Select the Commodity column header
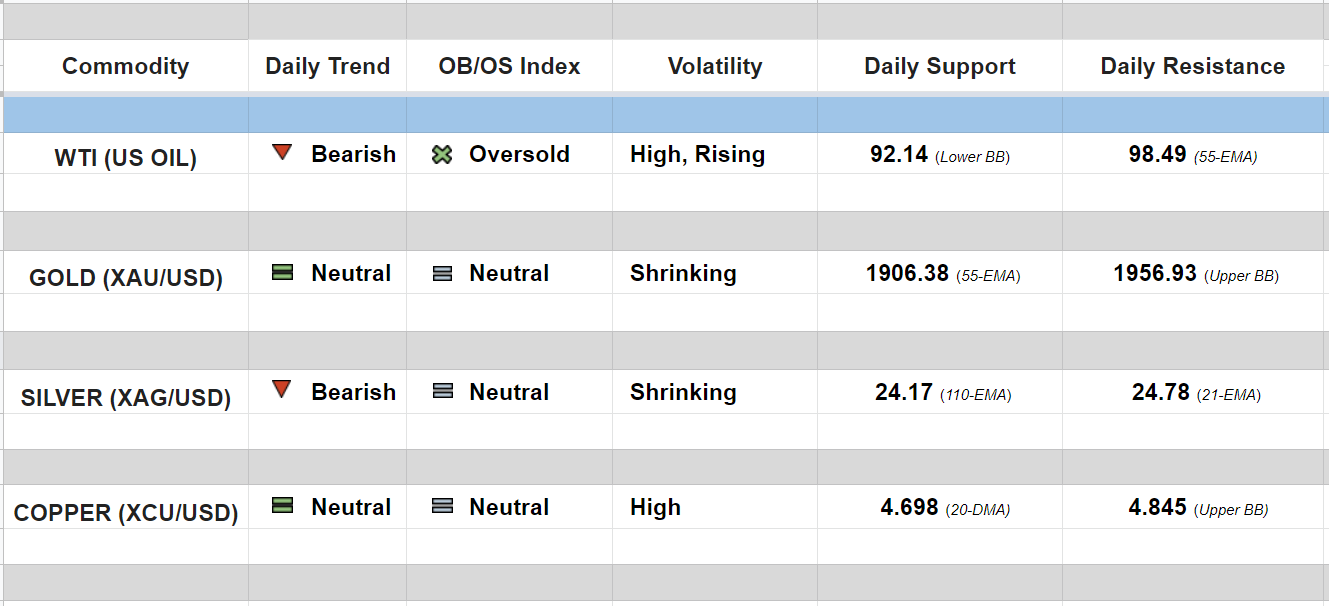This screenshot has width=1329, height=606. tap(125, 67)
